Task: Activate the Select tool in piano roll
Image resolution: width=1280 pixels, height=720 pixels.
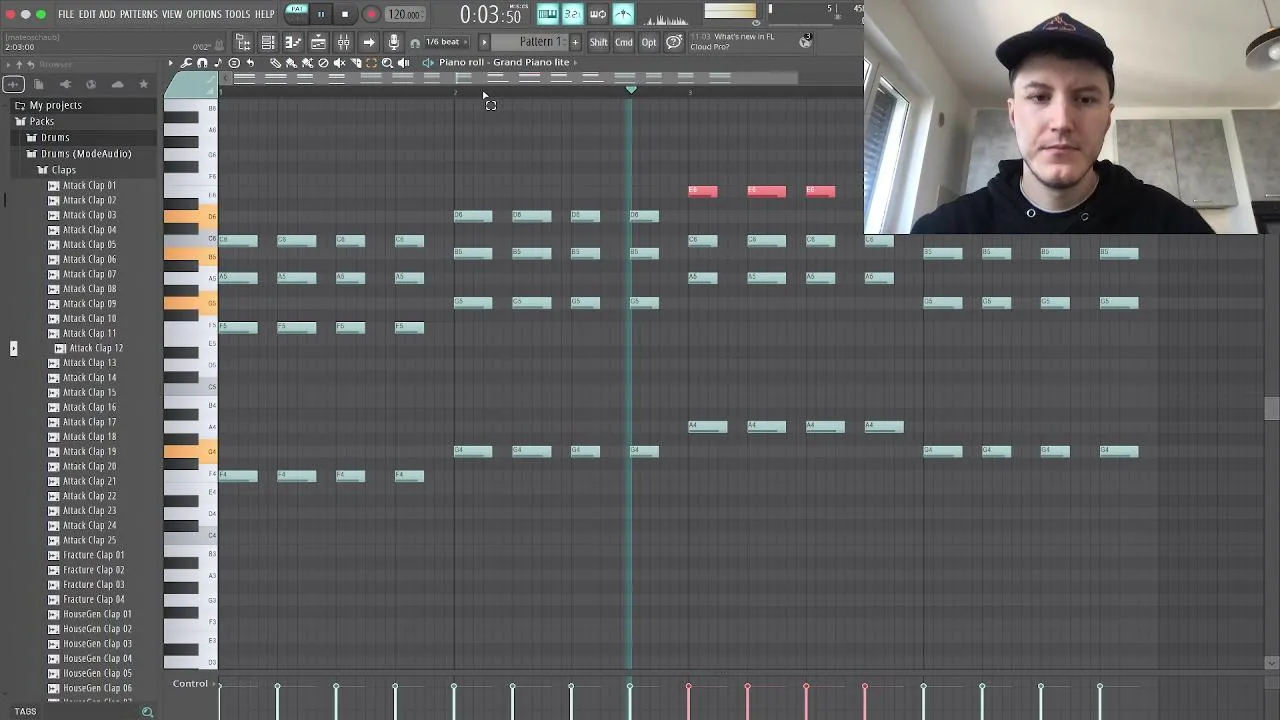Action: tap(371, 63)
